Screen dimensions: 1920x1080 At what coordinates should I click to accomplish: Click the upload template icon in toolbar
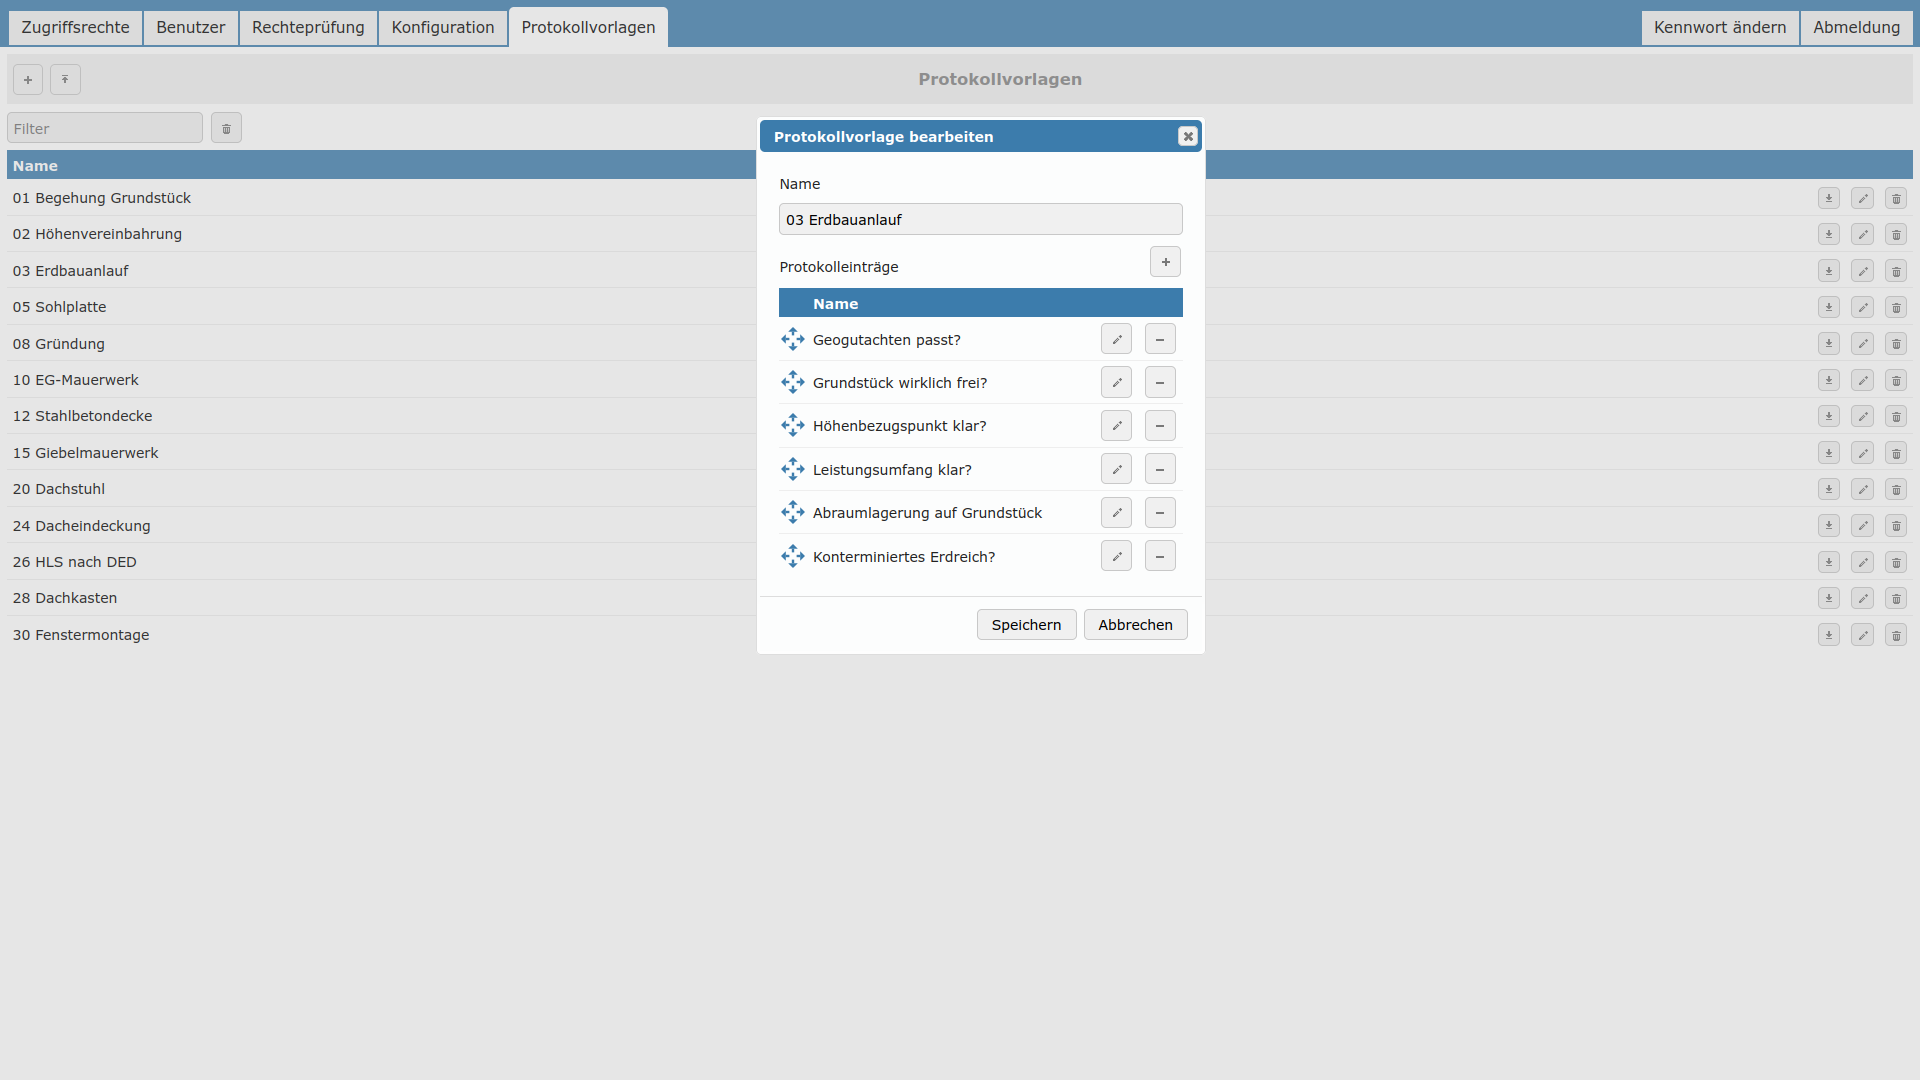tap(65, 80)
